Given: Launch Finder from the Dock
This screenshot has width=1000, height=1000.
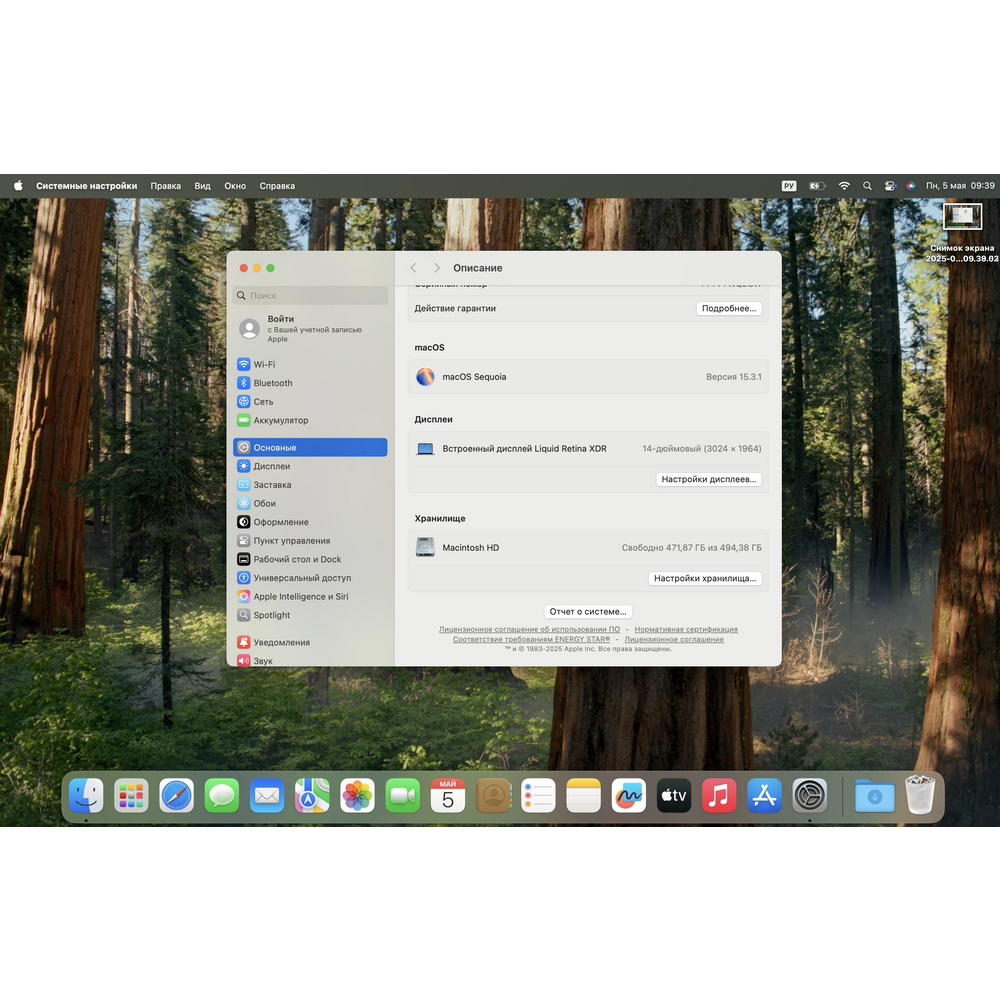Looking at the screenshot, I should click(x=86, y=795).
